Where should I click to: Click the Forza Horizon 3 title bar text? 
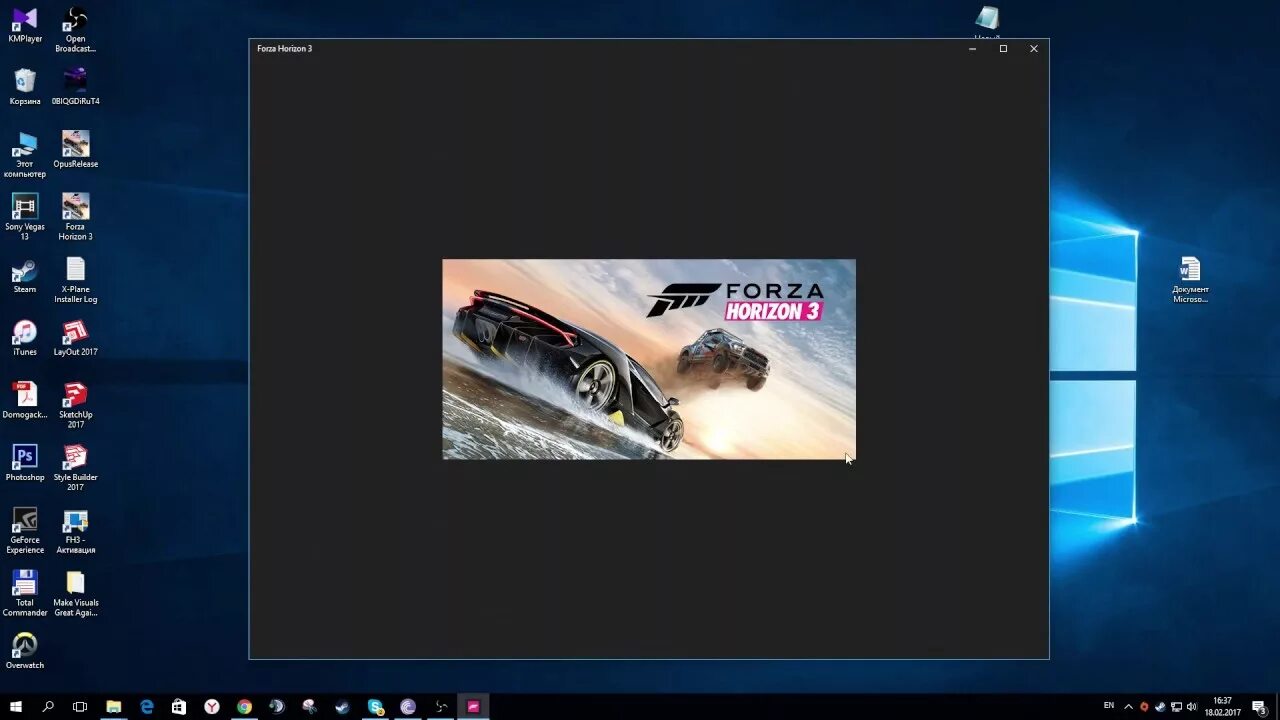tap(285, 48)
